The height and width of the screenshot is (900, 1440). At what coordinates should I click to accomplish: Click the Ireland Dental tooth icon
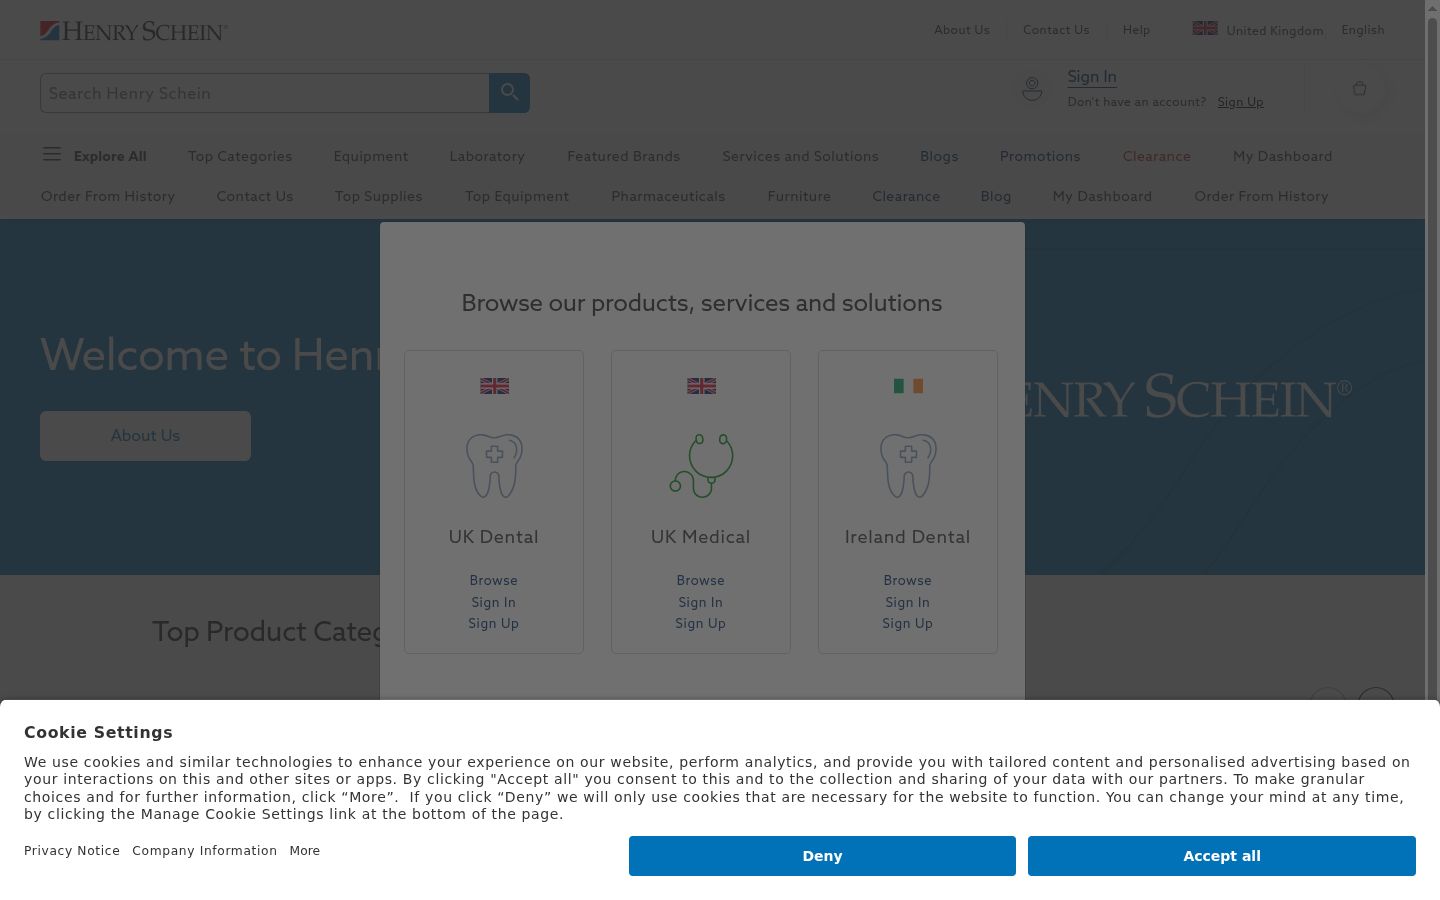pos(908,465)
